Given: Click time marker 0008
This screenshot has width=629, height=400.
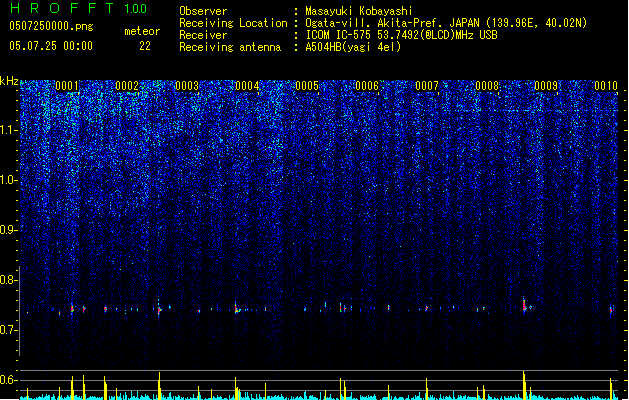Looking at the screenshot, I should (487, 86).
